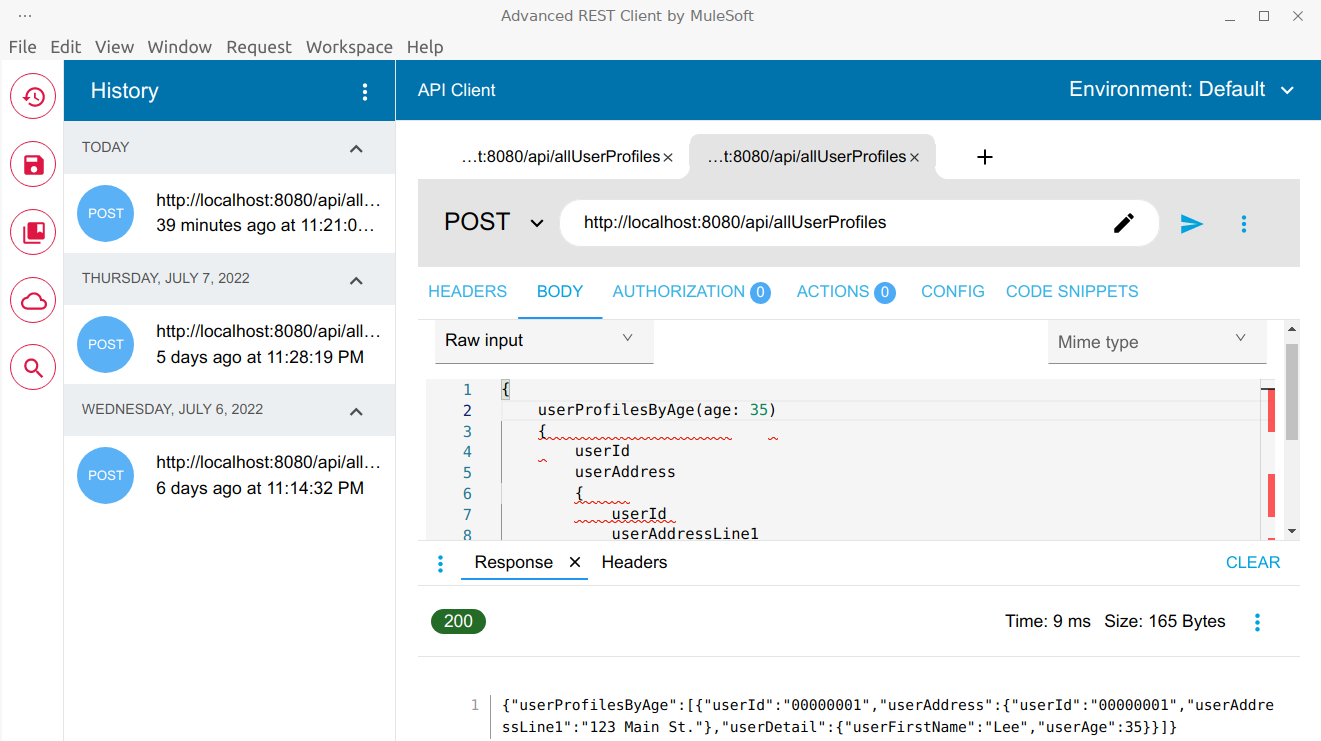Open the response panel three-dot menu
1321x741 pixels.
pos(440,564)
